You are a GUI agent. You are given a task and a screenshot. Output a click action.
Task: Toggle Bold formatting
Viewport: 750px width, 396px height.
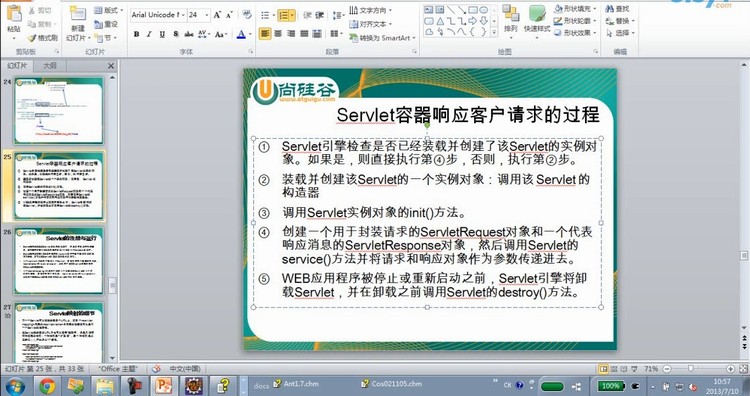[x=137, y=34]
